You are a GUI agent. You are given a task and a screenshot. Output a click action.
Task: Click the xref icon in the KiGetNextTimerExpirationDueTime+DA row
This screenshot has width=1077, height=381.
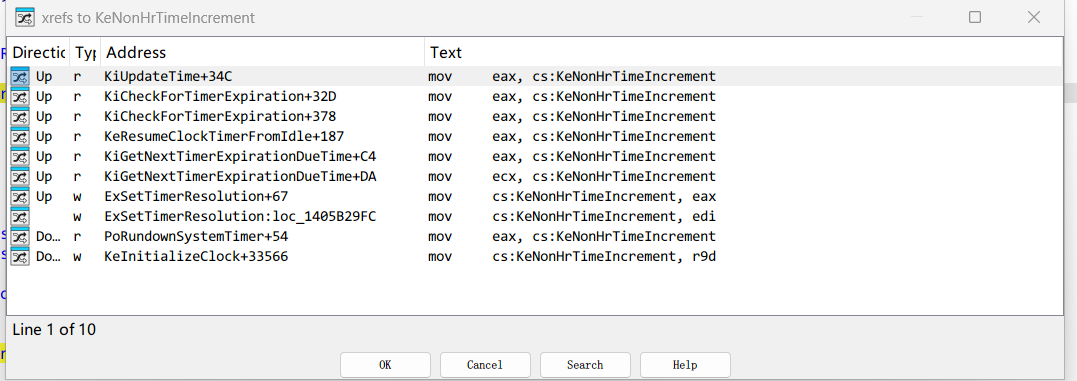tap(20, 176)
